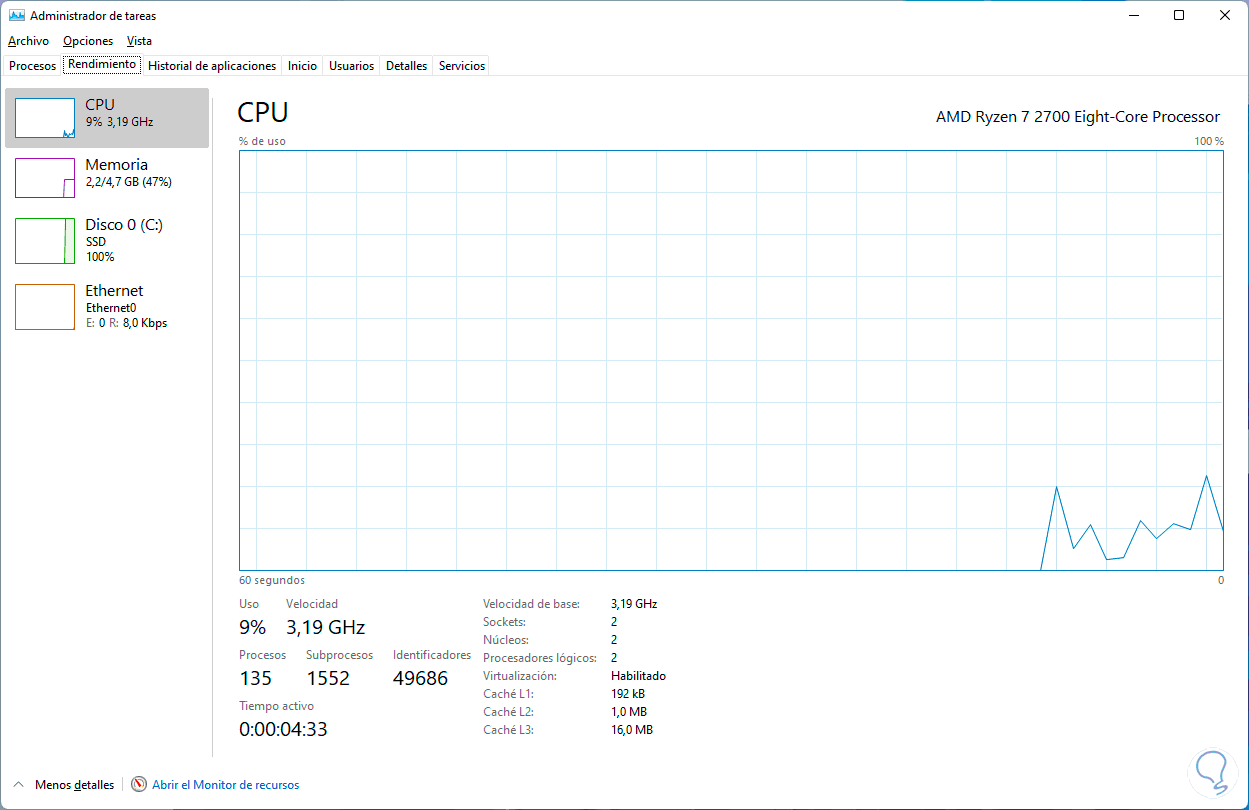Click the Identificadores count 49686
Viewport: 1249px width, 810px height.
[x=420, y=679]
